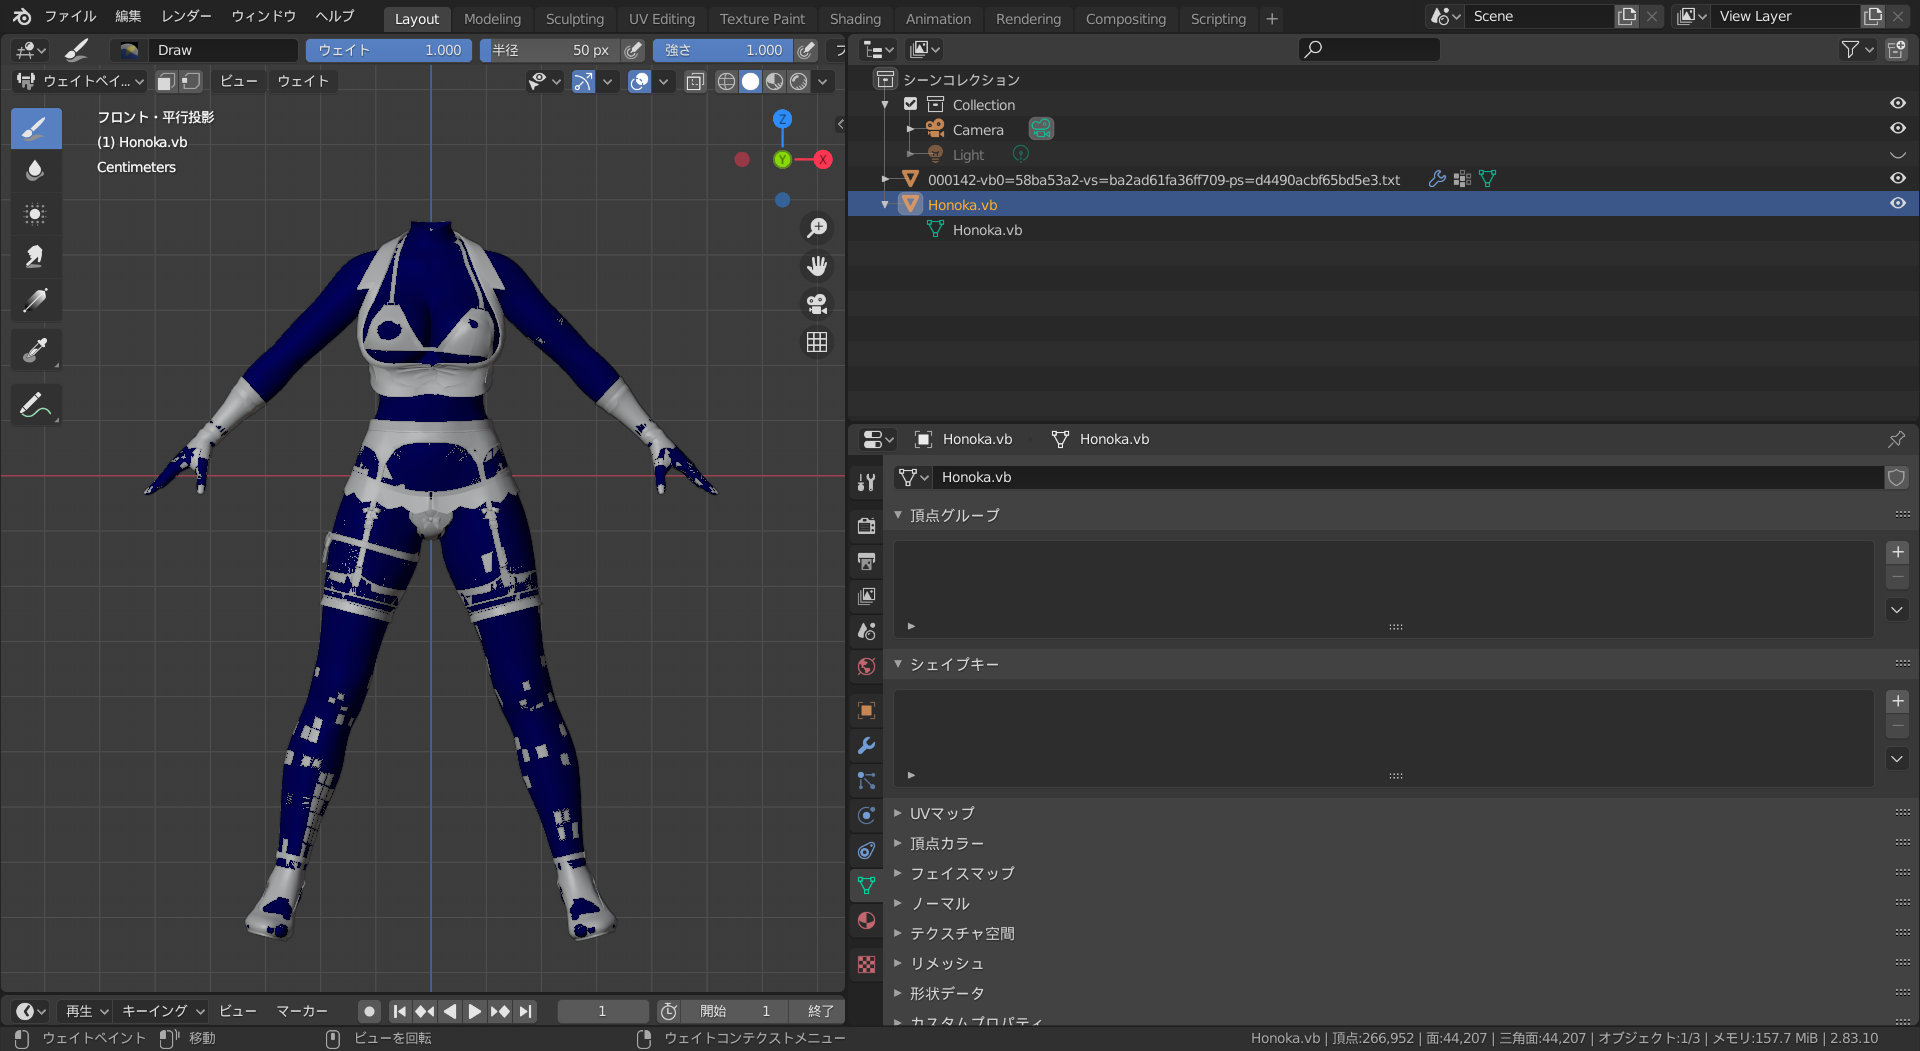Open the レンダー menu
The width and height of the screenshot is (1920, 1051).
[x=186, y=17]
